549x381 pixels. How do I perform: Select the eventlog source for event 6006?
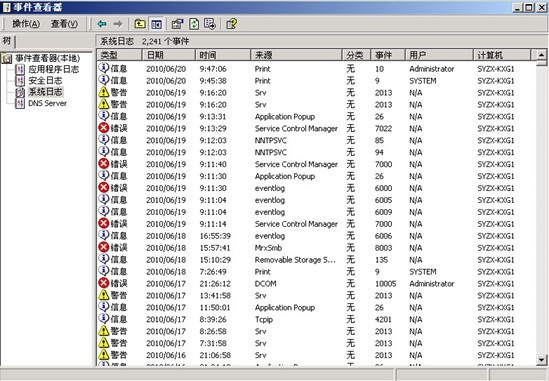270,236
